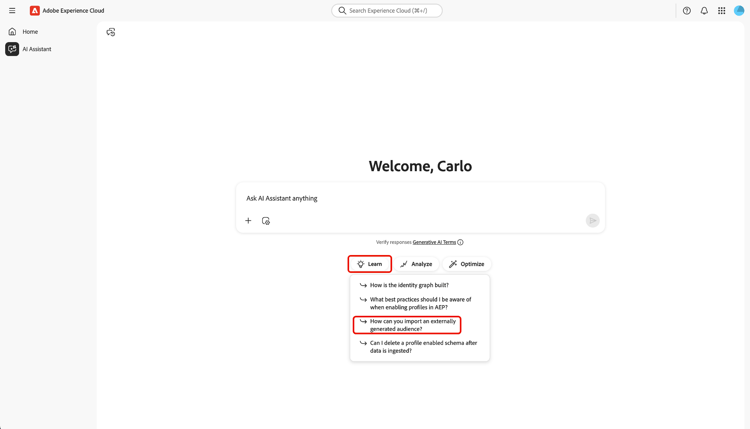Viewport: 750px width, 429px height.
Task: Choose 'delete a profile enabled schema' suggestion
Action: click(x=418, y=347)
